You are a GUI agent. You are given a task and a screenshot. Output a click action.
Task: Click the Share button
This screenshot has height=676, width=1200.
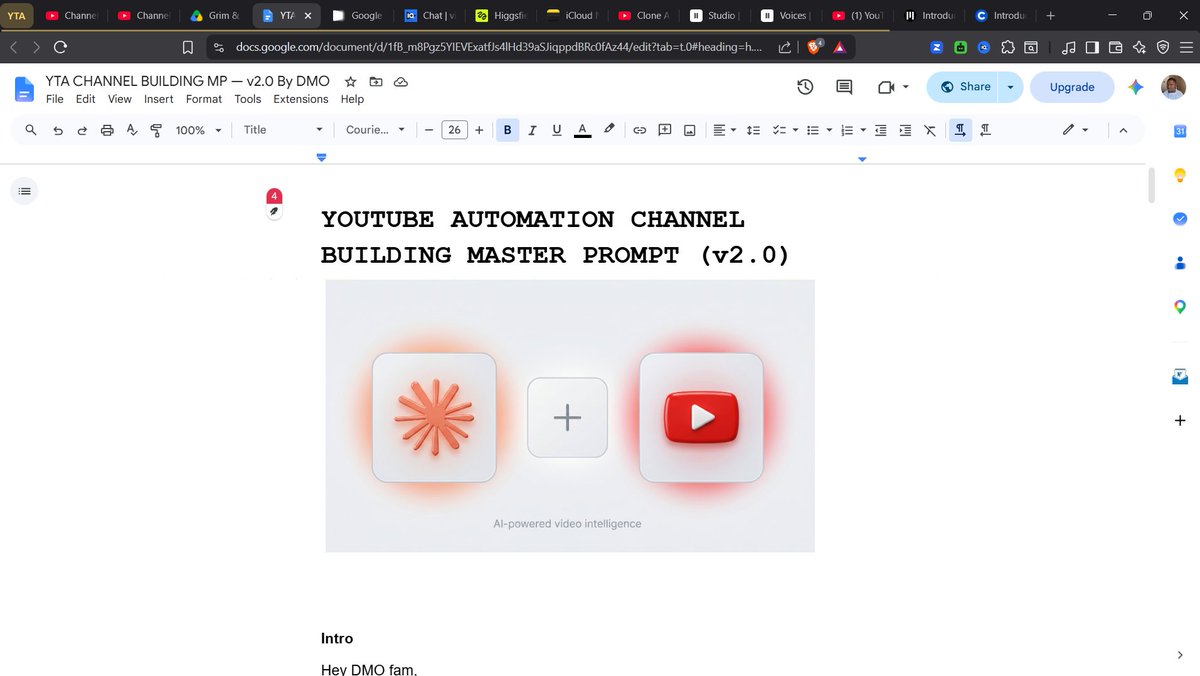[964, 87]
